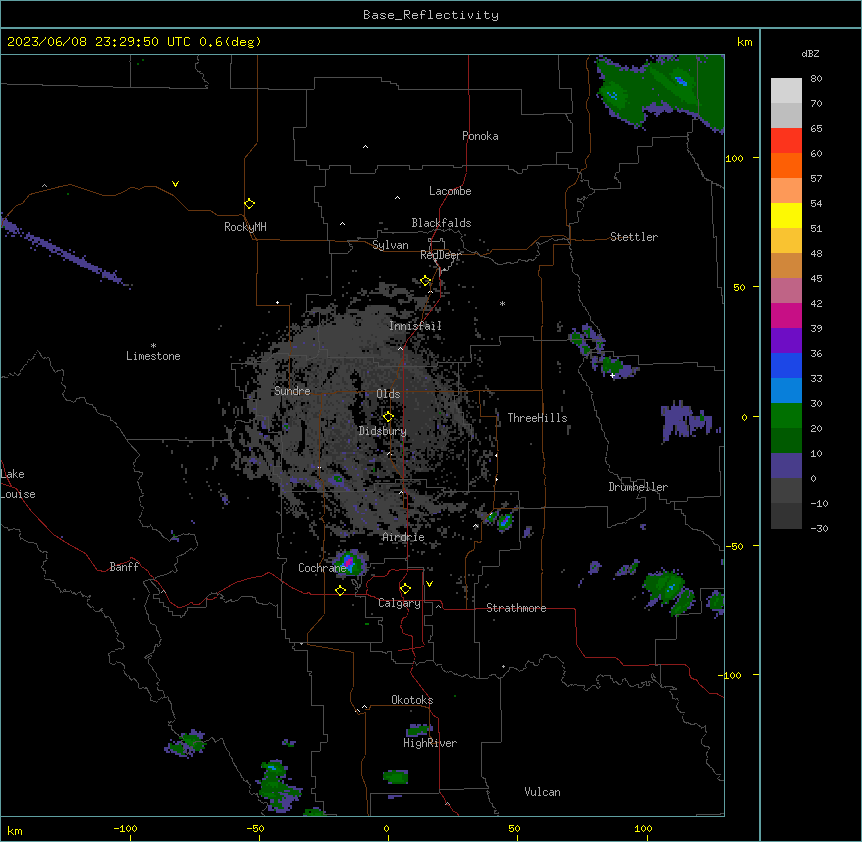Click the Didsbury town label
The width and height of the screenshot is (862, 842).
pos(383,431)
